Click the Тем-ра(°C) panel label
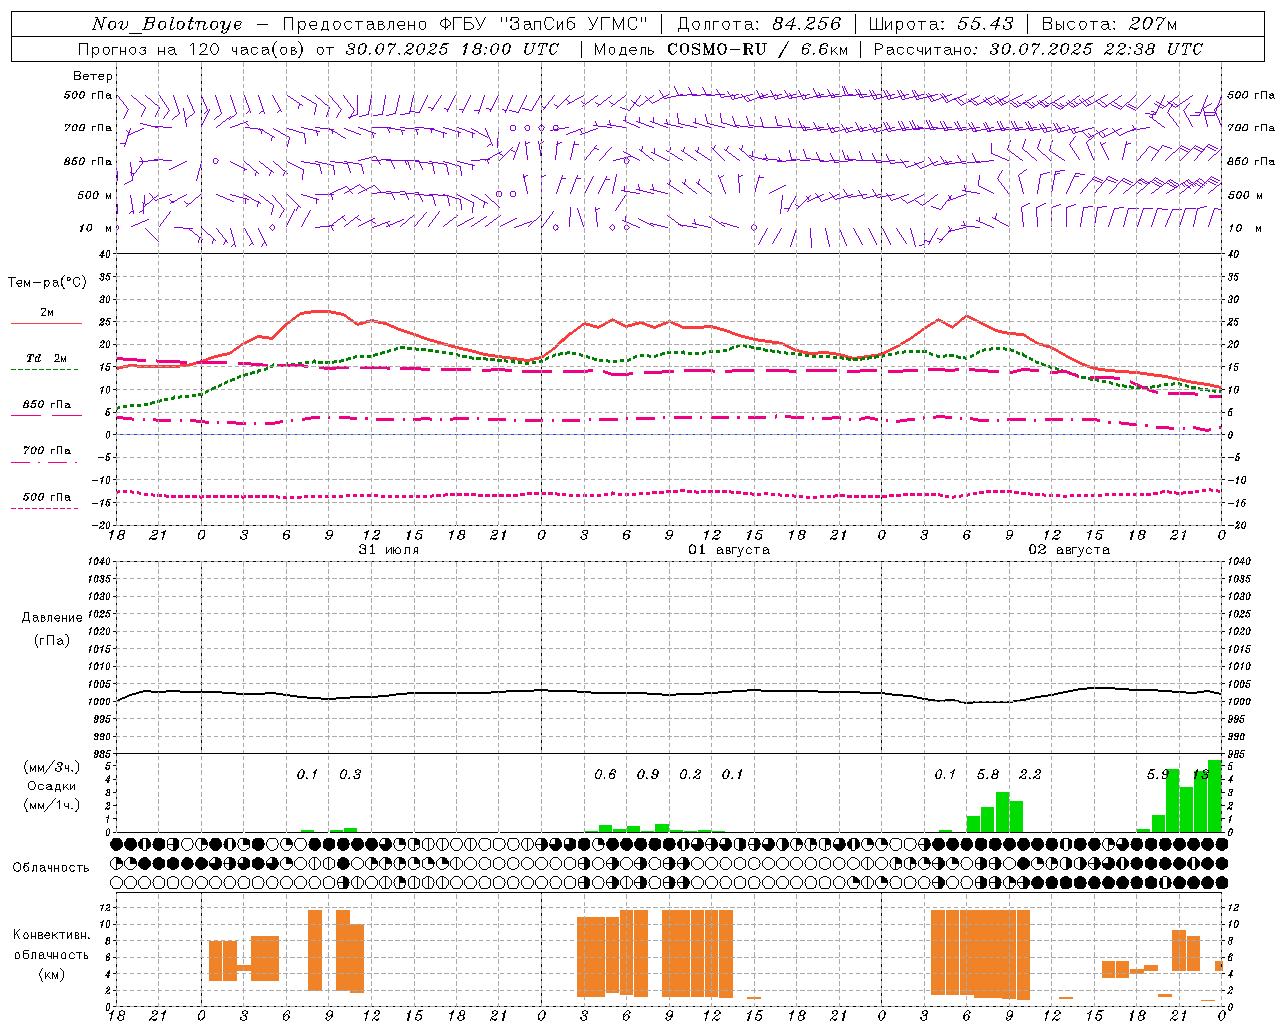Viewport: 1280px width, 1024px height. [x=47, y=283]
